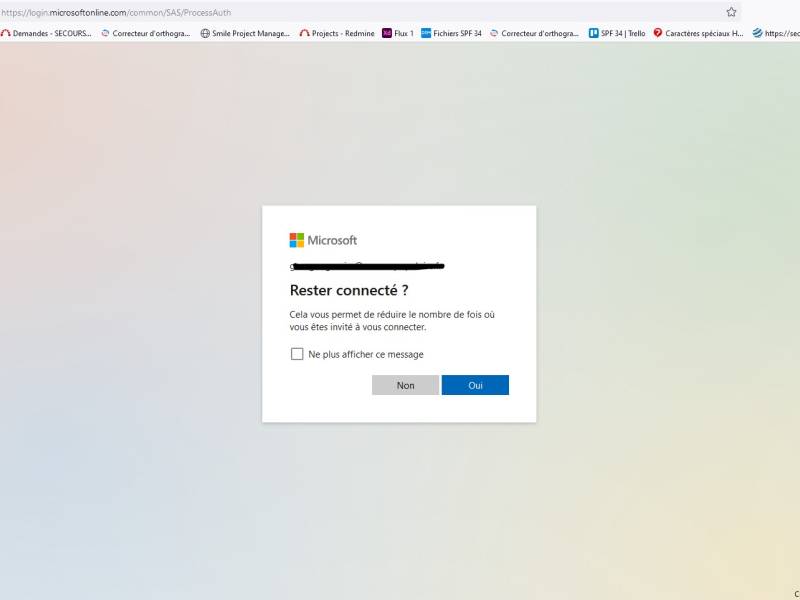Click the browser address bar URL

point(116,12)
